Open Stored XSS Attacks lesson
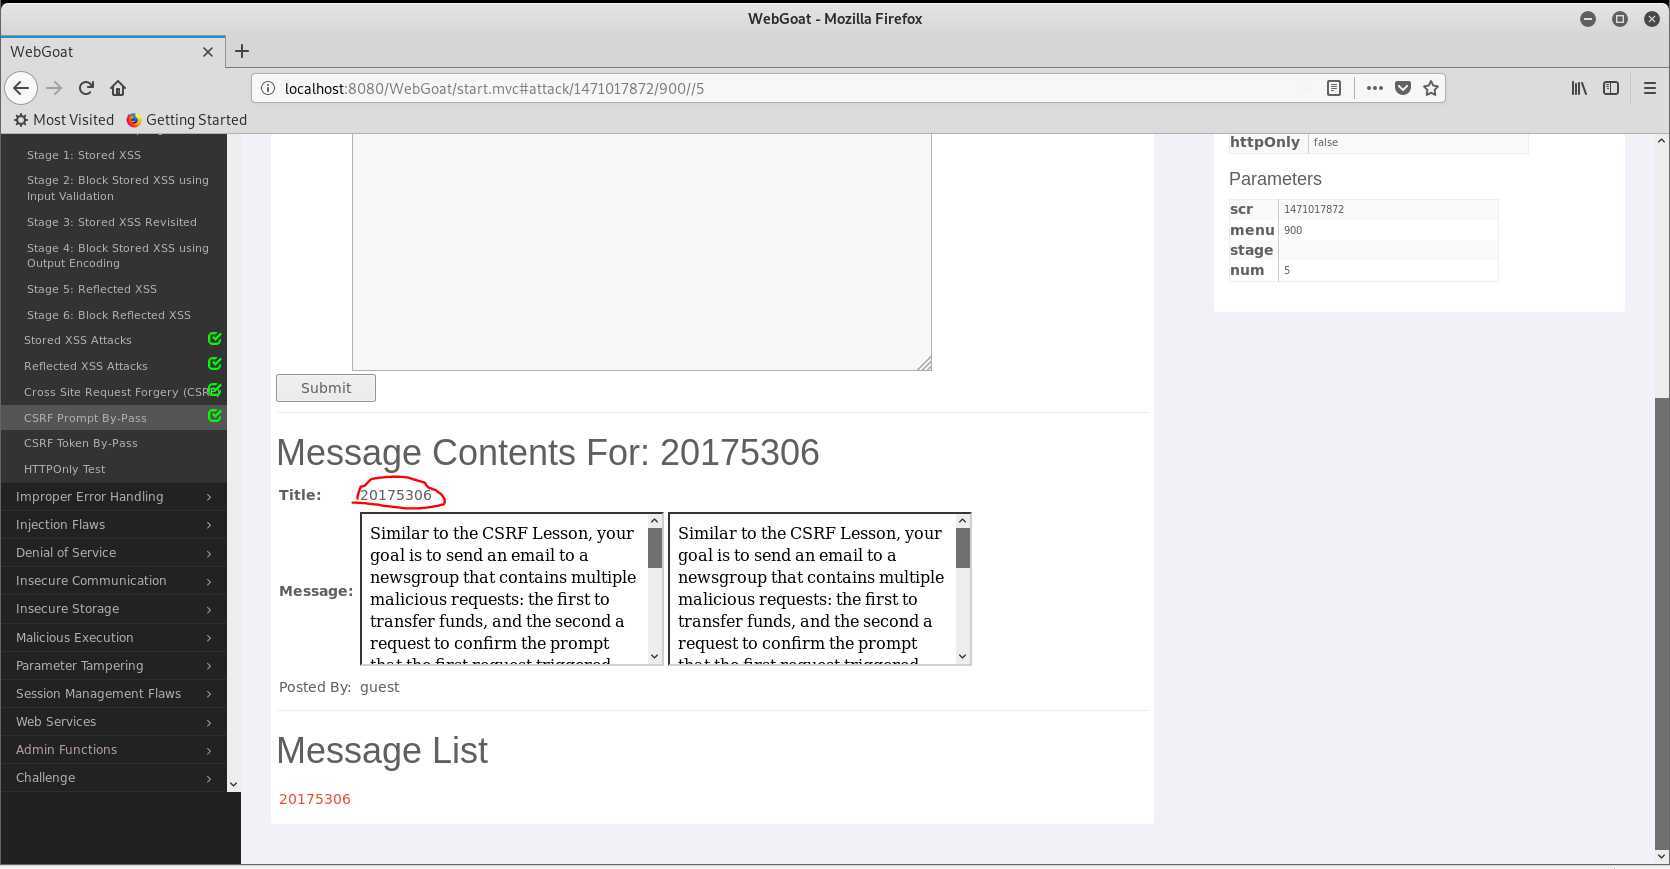1670x869 pixels. tap(78, 340)
